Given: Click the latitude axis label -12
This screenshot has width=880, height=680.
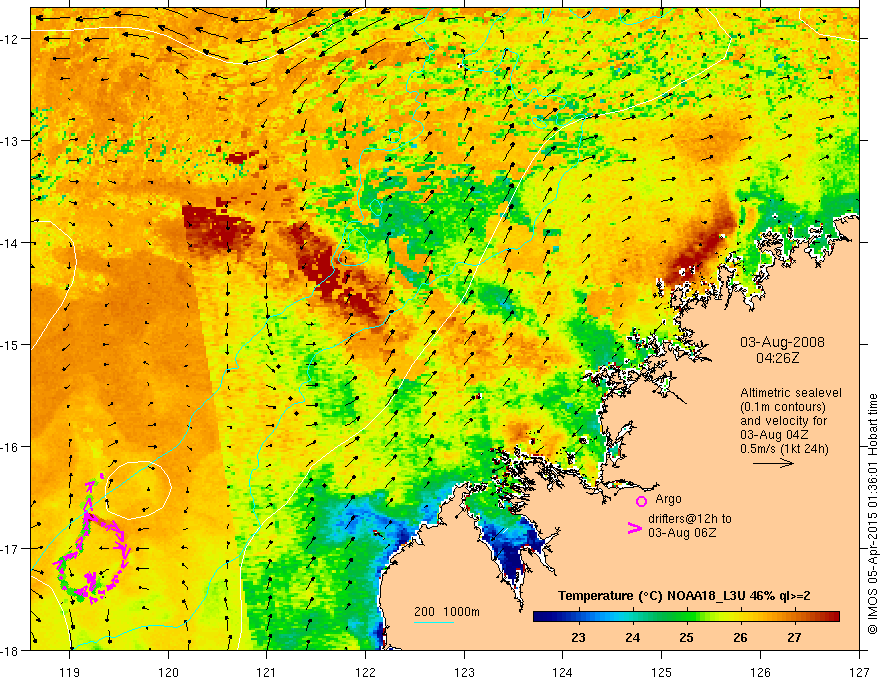Looking at the screenshot, I should 10,39.
